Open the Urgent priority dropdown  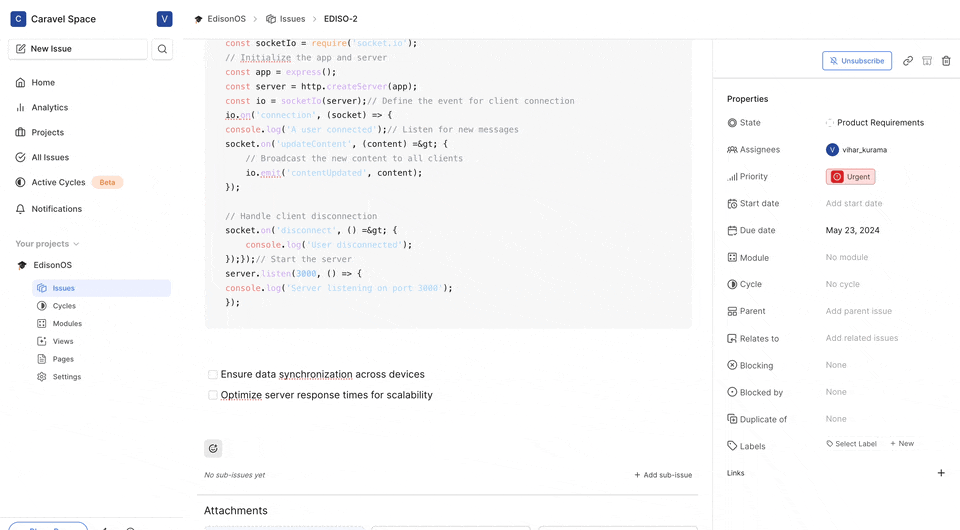pos(851,177)
